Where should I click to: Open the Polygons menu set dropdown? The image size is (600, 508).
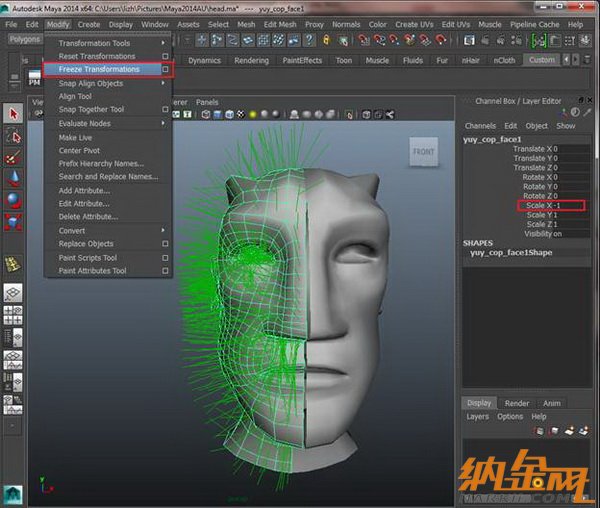click(x=25, y=39)
